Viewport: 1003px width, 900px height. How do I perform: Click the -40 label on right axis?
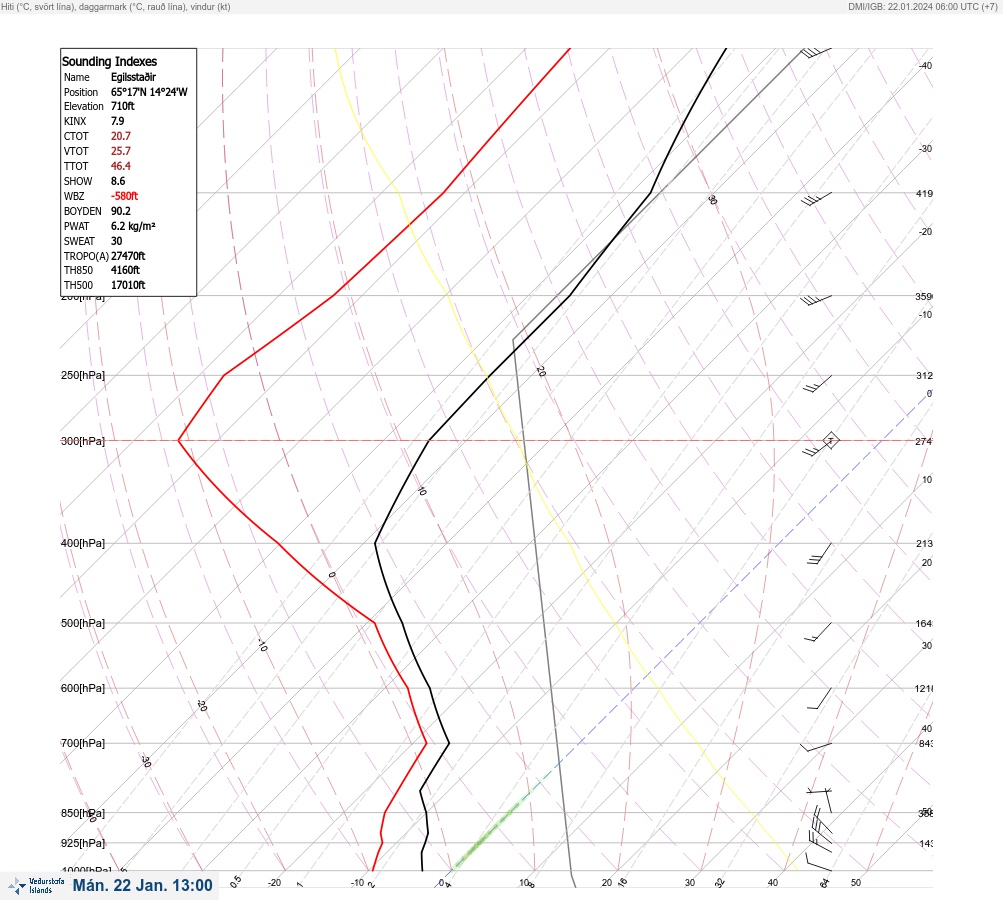point(925,65)
